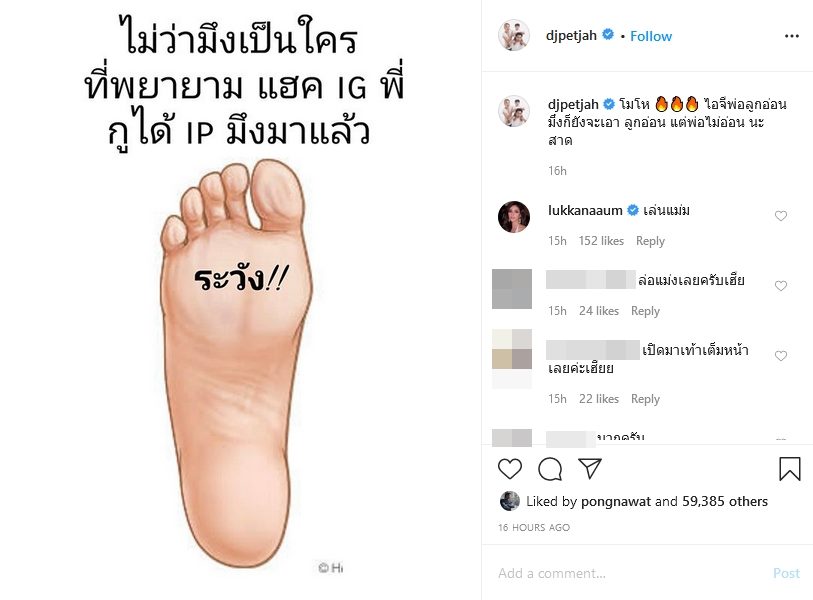Save post with the bookmark icon
Viewport: 813px width, 600px height.
tap(790, 468)
